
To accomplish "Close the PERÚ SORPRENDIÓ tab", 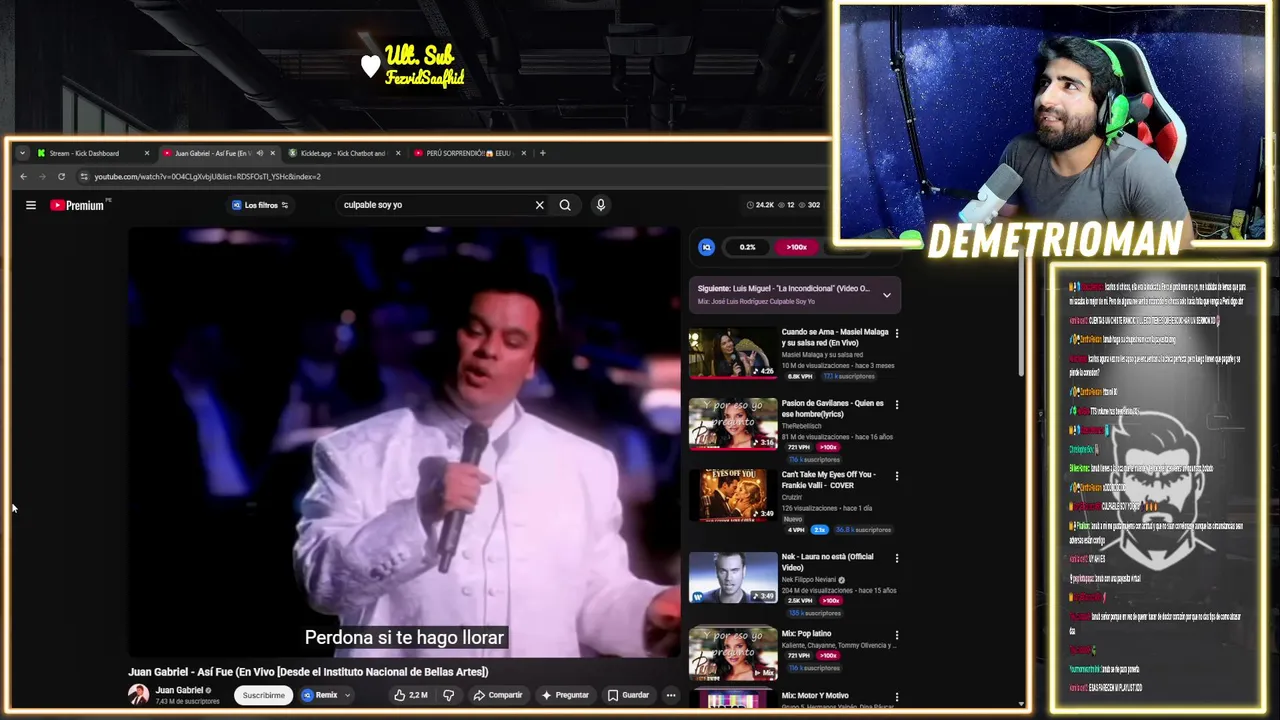I will [524, 153].
